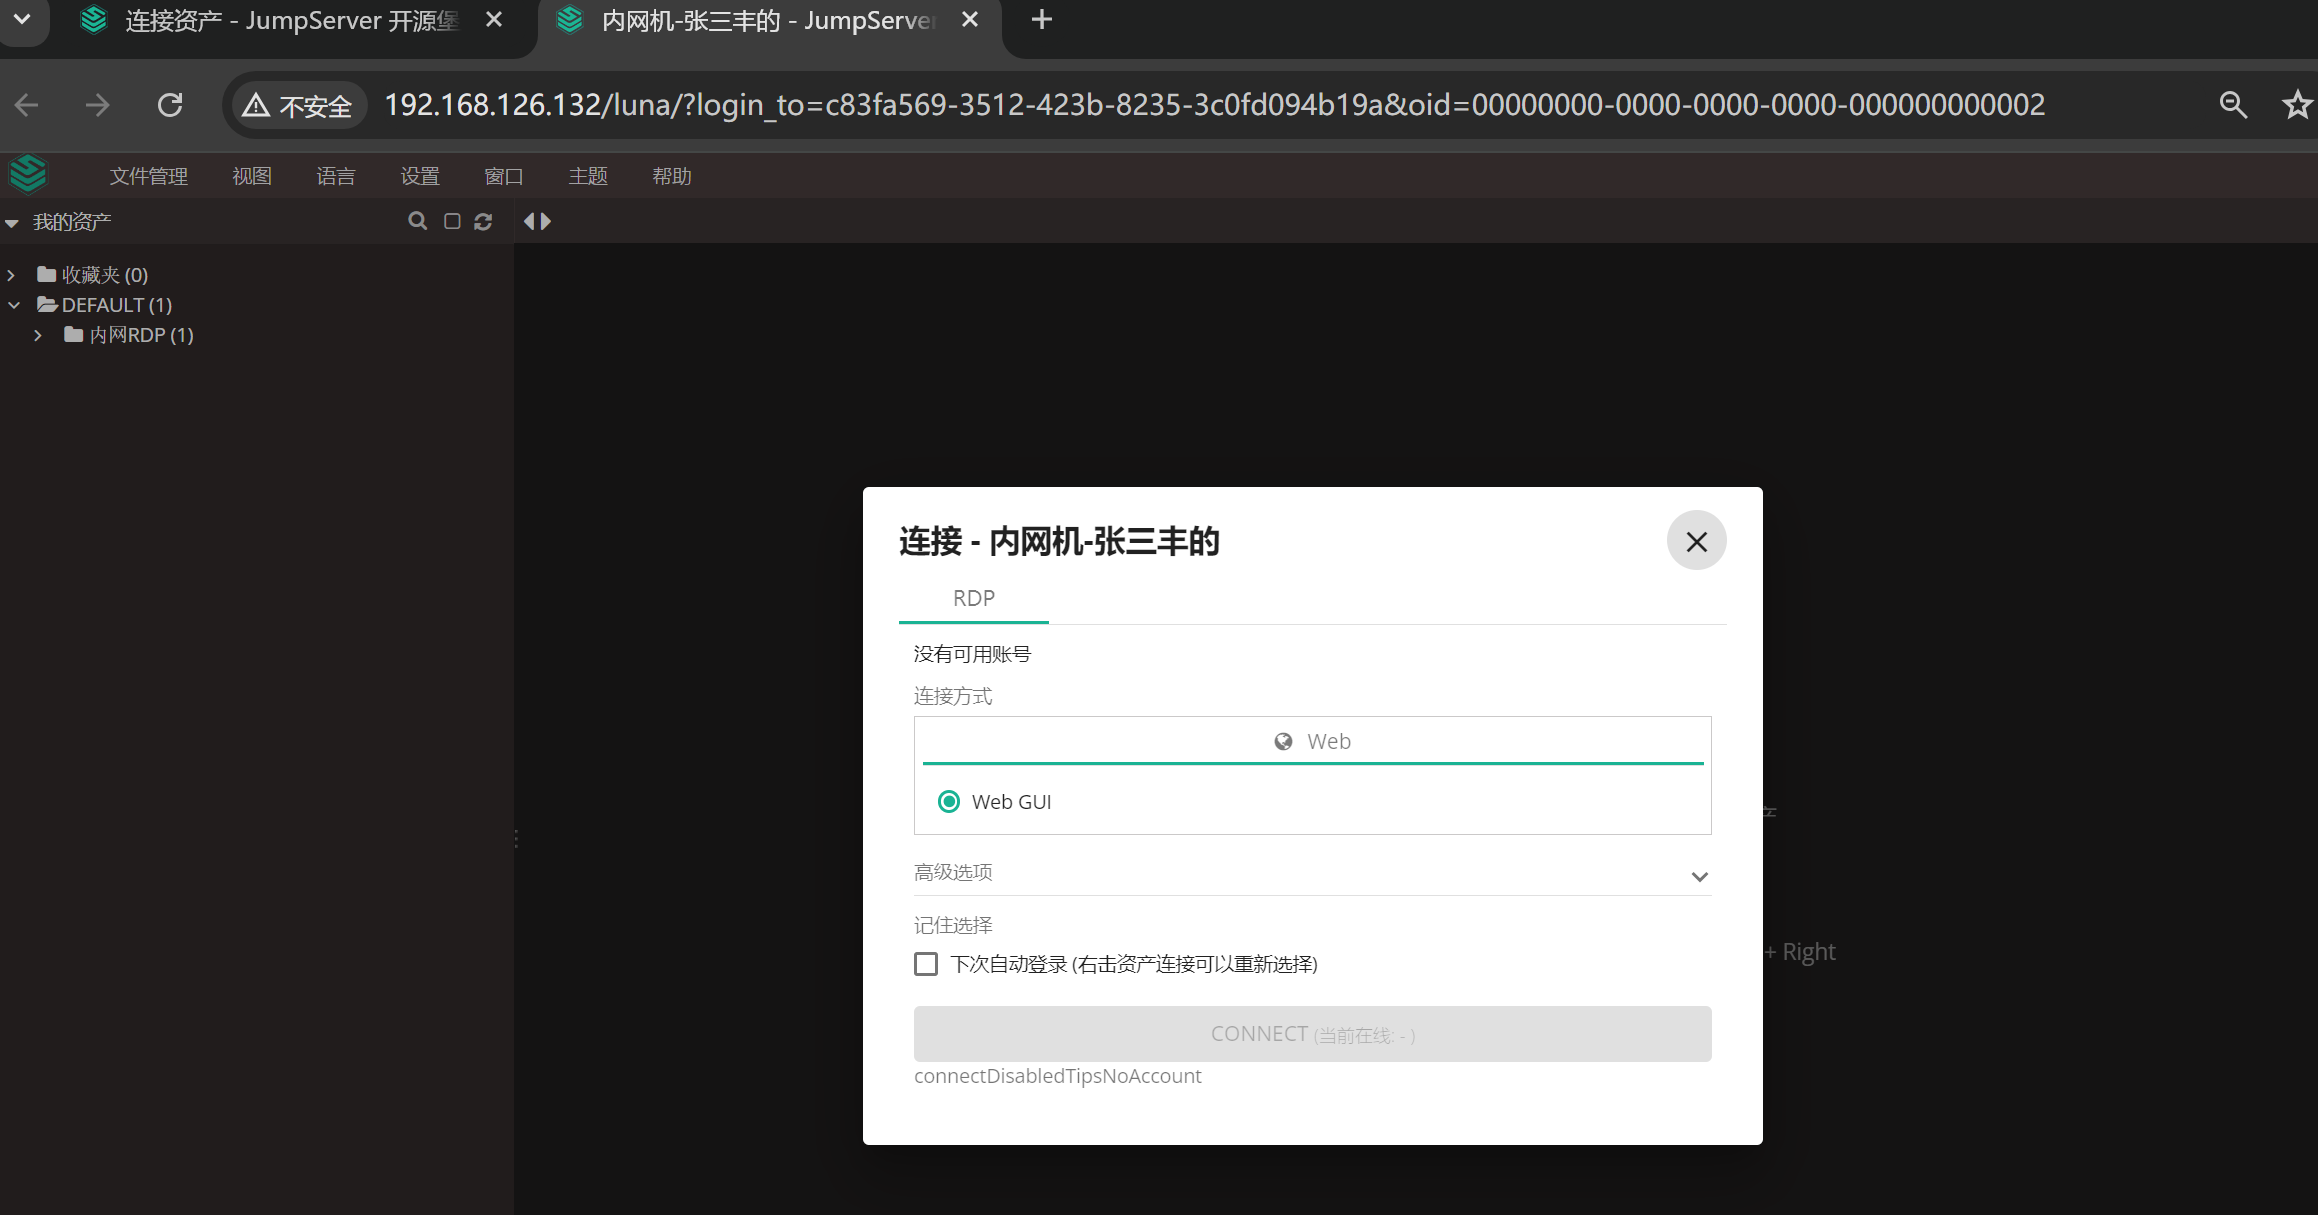Image resolution: width=2318 pixels, height=1215 pixels.
Task: Collapse the DEFAULT folder node
Action: 14,305
